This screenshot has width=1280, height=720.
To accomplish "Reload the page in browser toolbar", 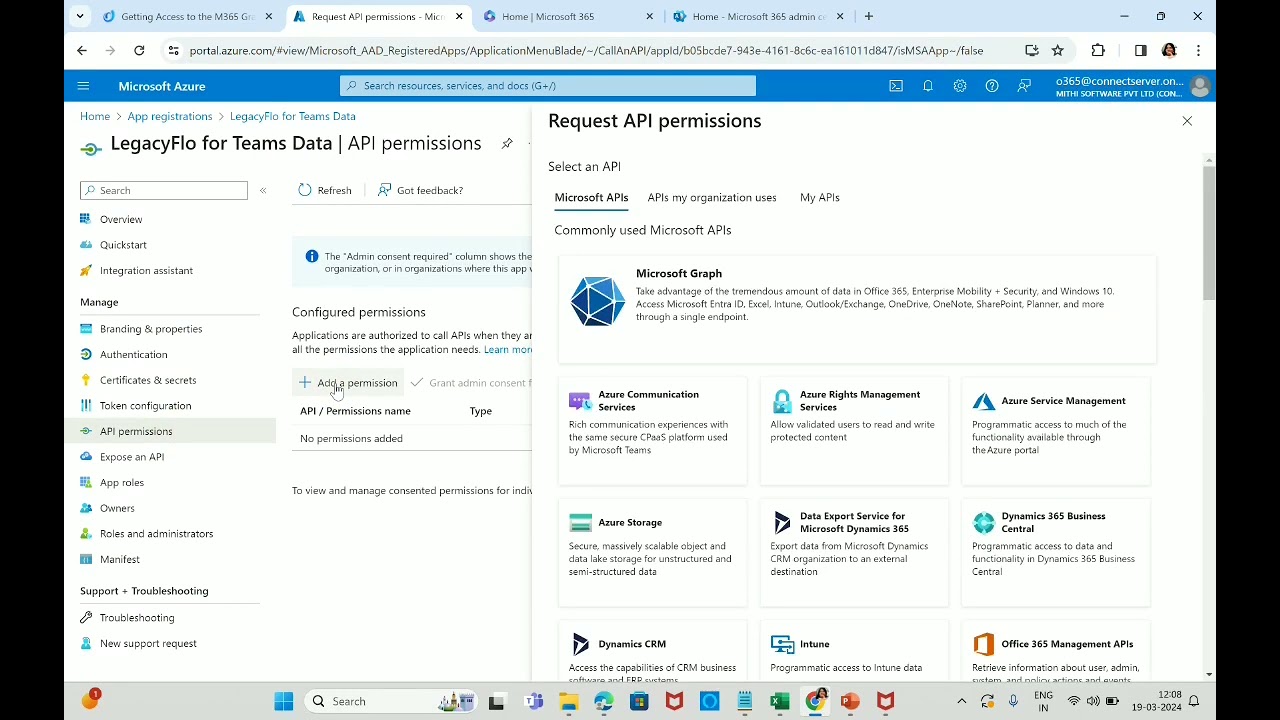I will 139,51.
